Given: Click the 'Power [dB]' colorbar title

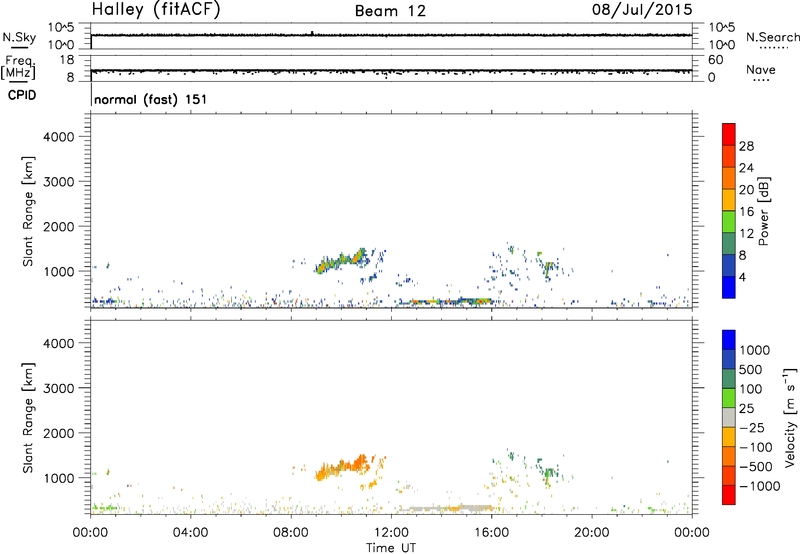Looking at the screenshot, I should pyautogui.click(x=763, y=212).
